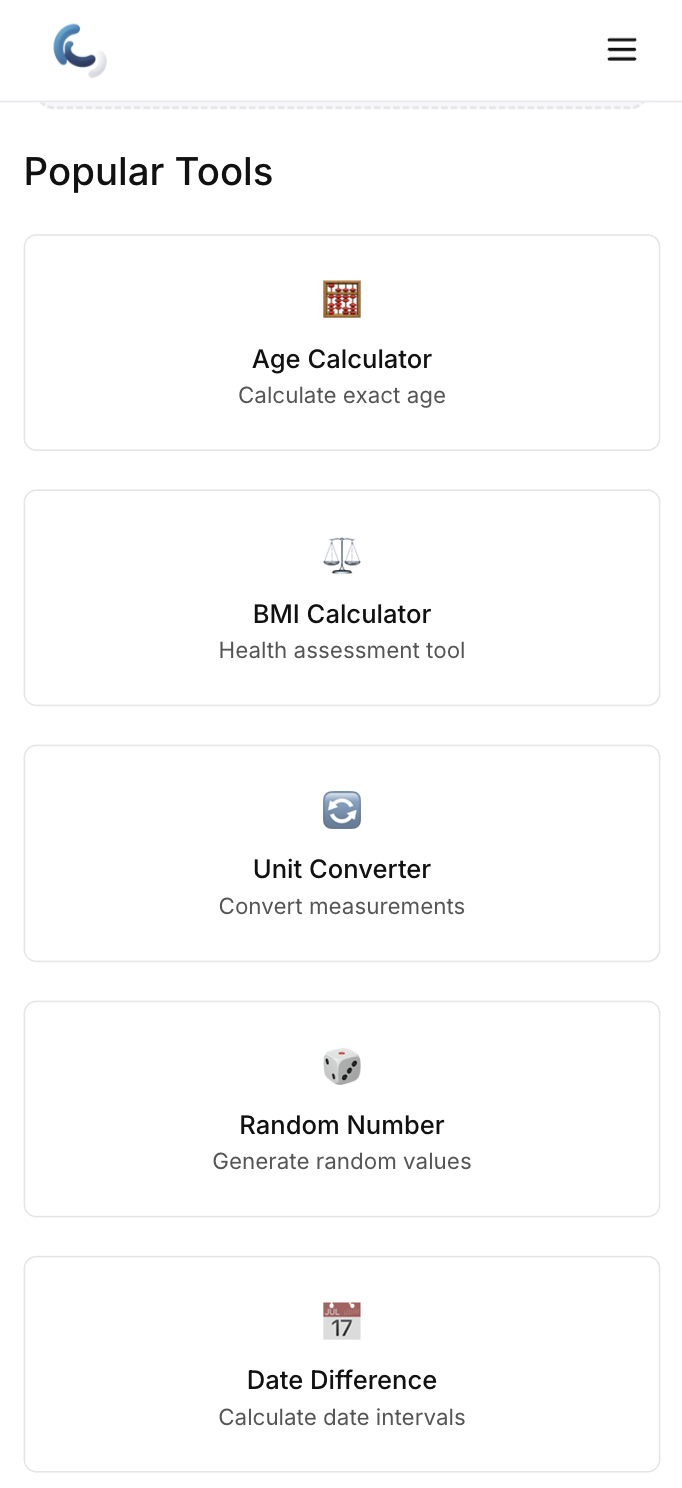Select the balance scale BMI Calculator icon
The height and width of the screenshot is (1488, 682).
[342, 554]
